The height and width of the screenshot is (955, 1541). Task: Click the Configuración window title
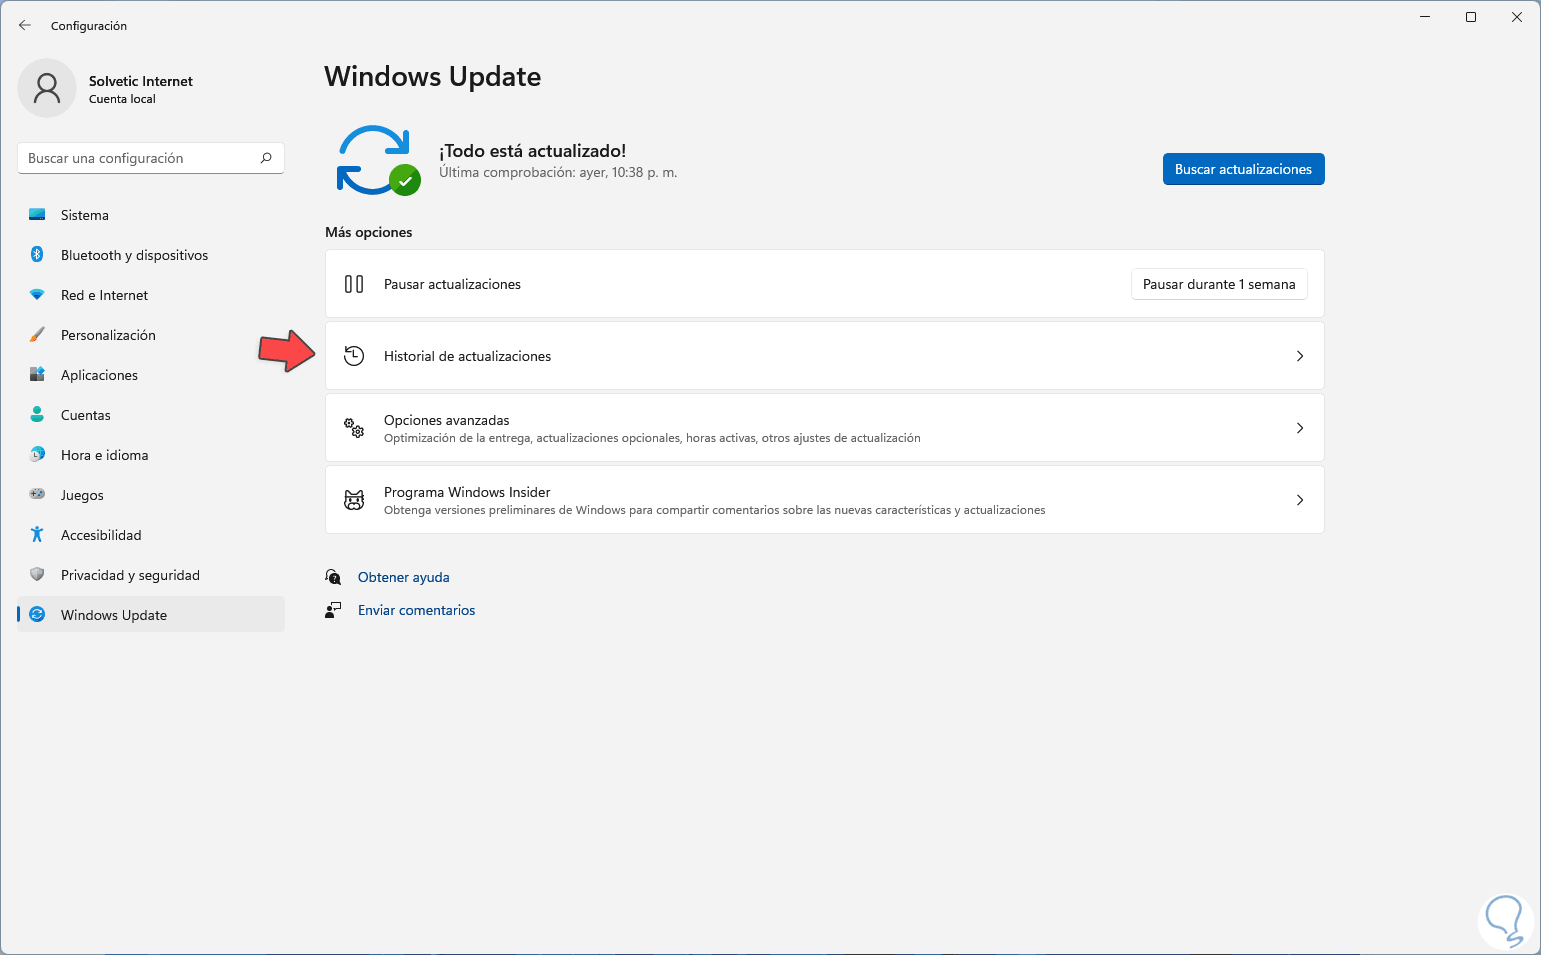(x=89, y=26)
